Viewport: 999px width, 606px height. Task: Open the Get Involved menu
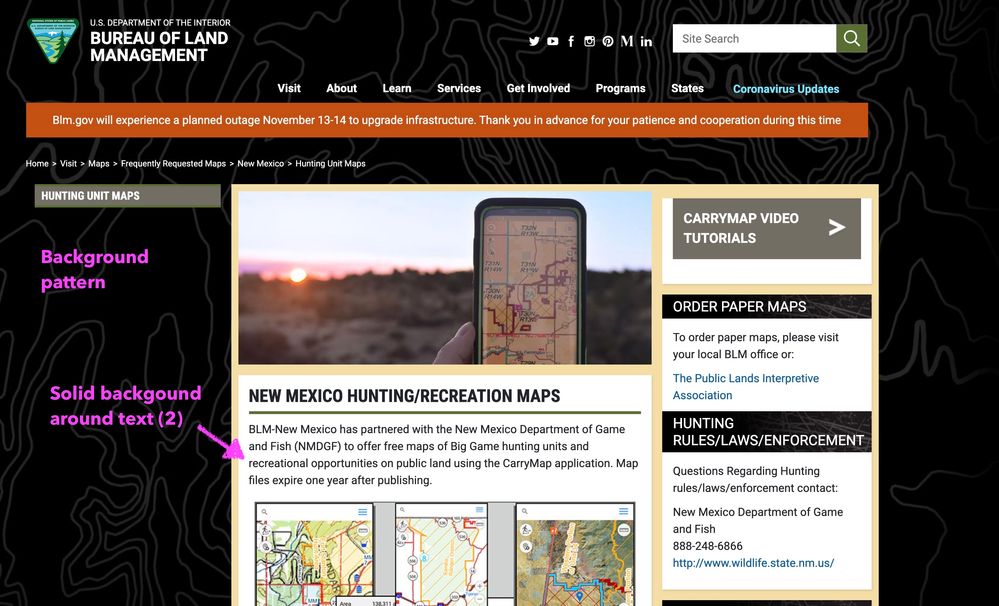pos(538,89)
